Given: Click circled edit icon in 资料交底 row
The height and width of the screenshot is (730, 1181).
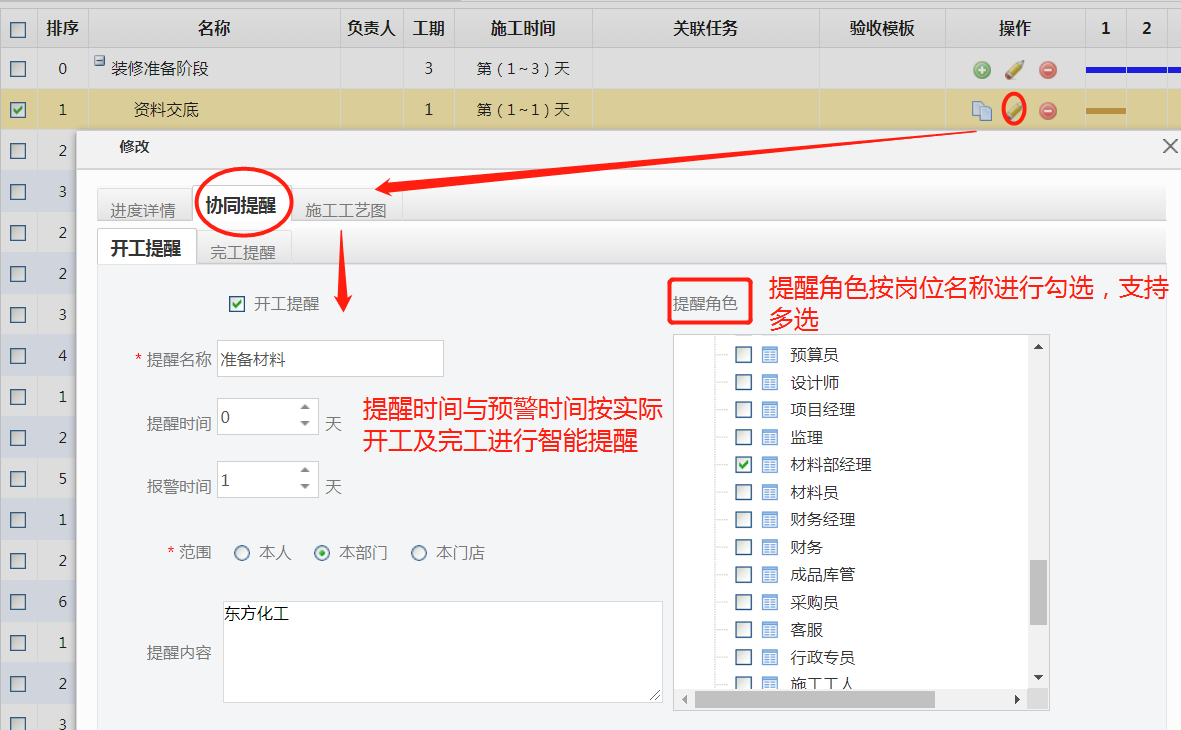Looking at the screenshot, I should point(1014,108).
